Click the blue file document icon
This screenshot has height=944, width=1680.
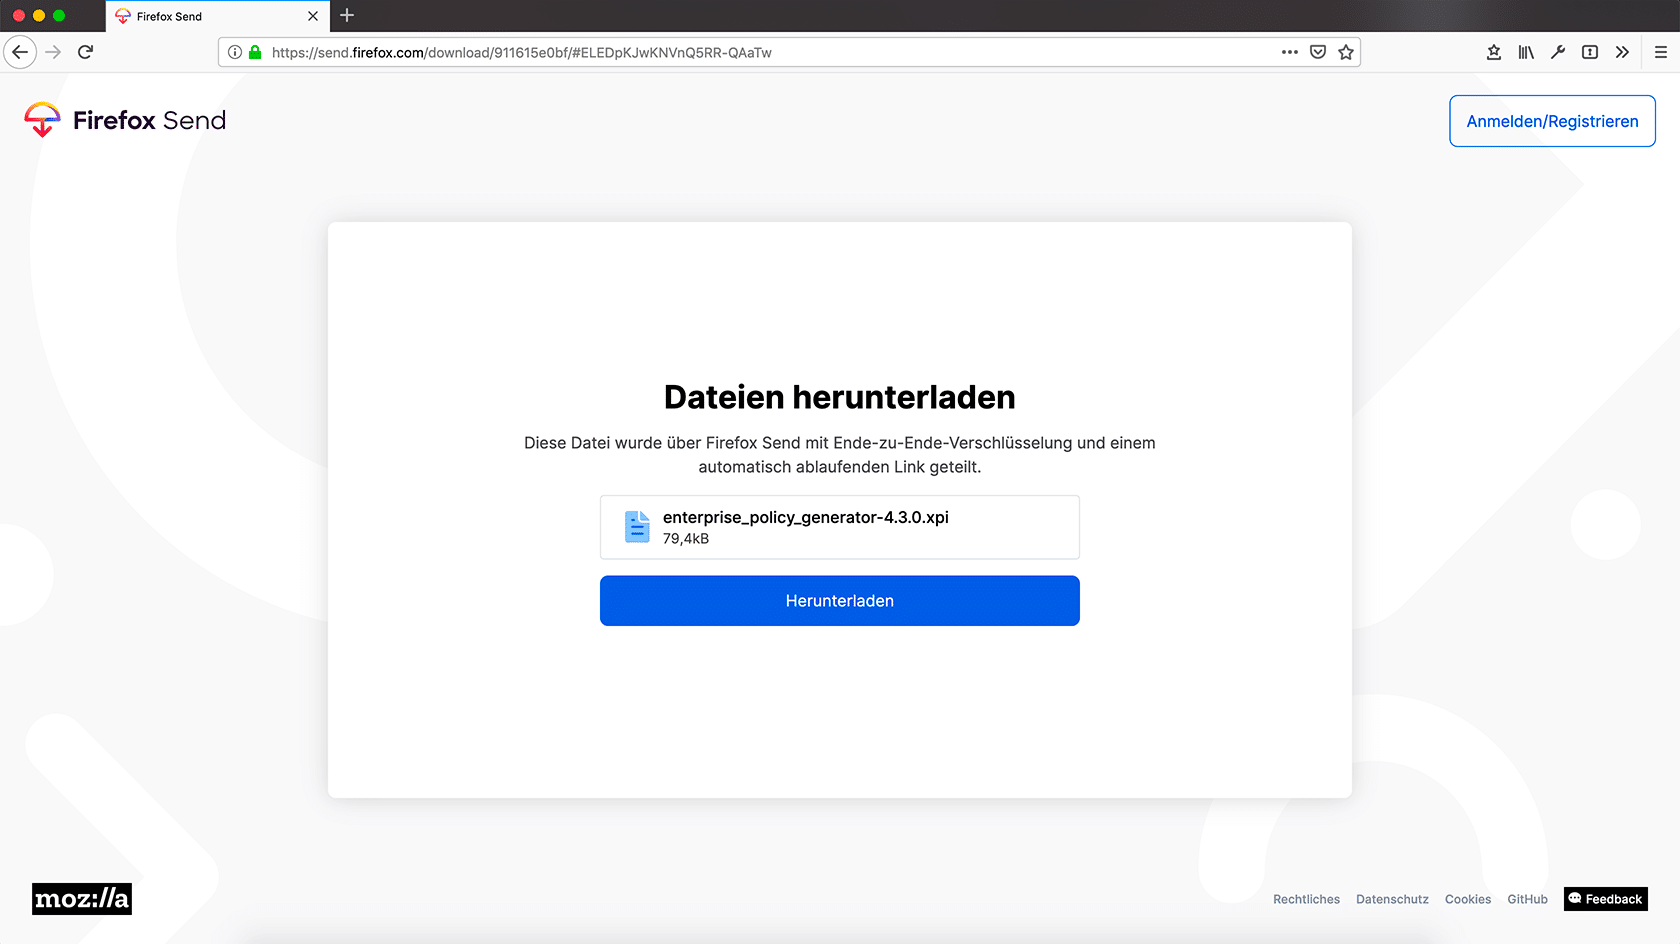(637, 527)
